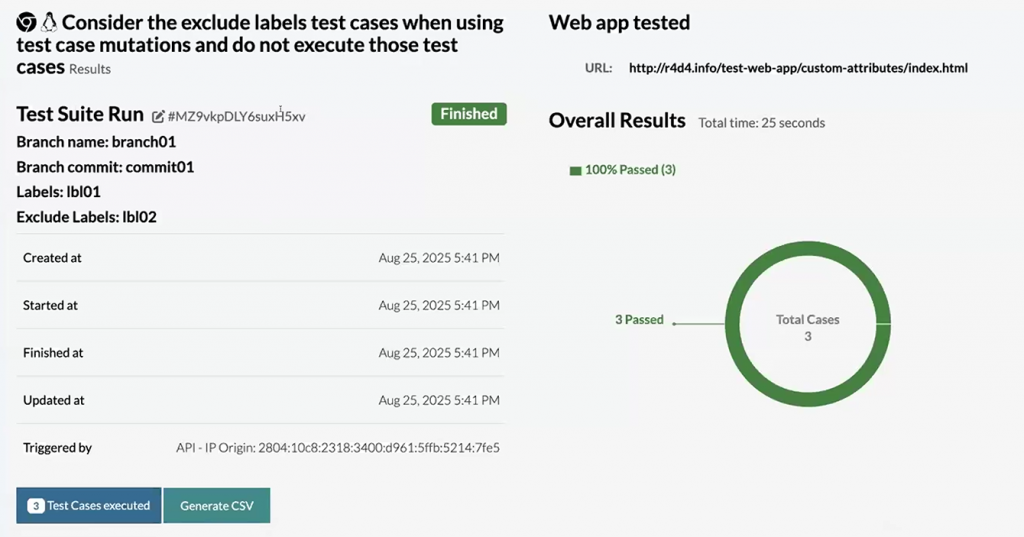Image resolution: width=1024 pixels, height=537 pixels.
Task: Select the test suite run ID text
Action: (236, 117)
